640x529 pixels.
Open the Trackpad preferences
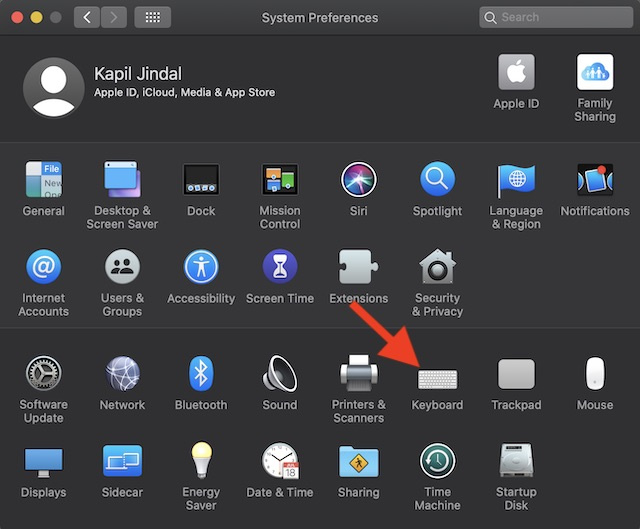516,375
